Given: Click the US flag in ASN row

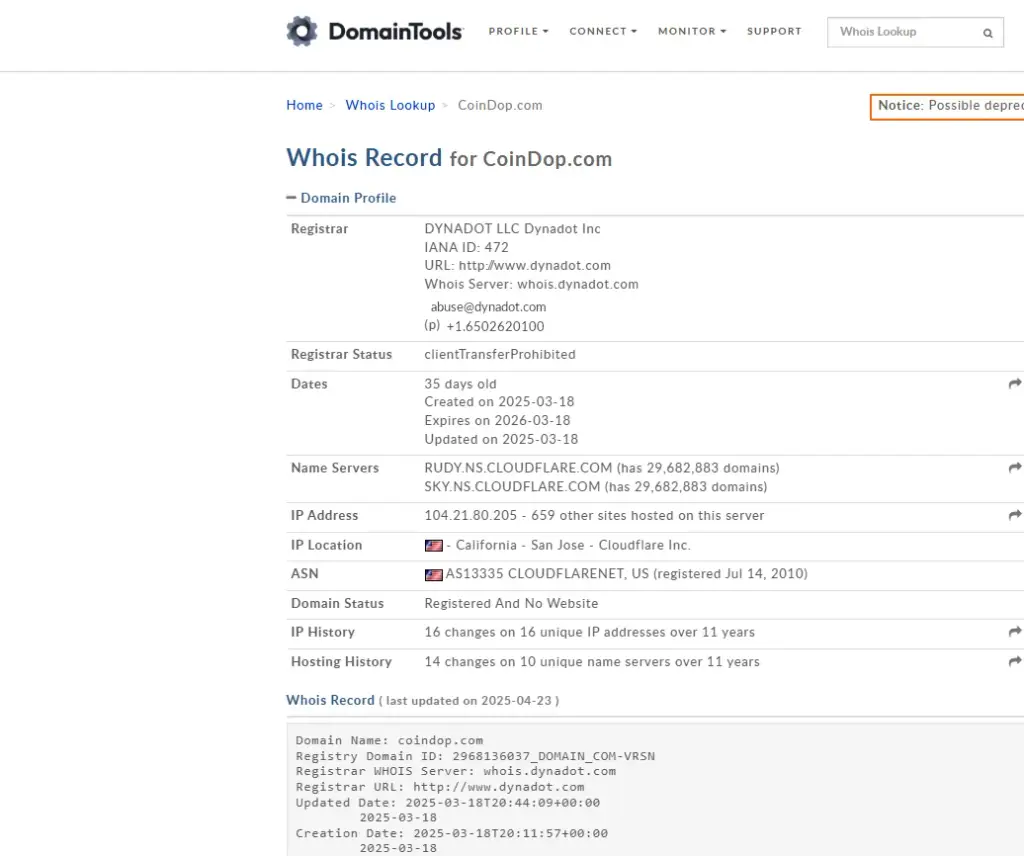Looking at the screenshot, I should tap(434, 575).
